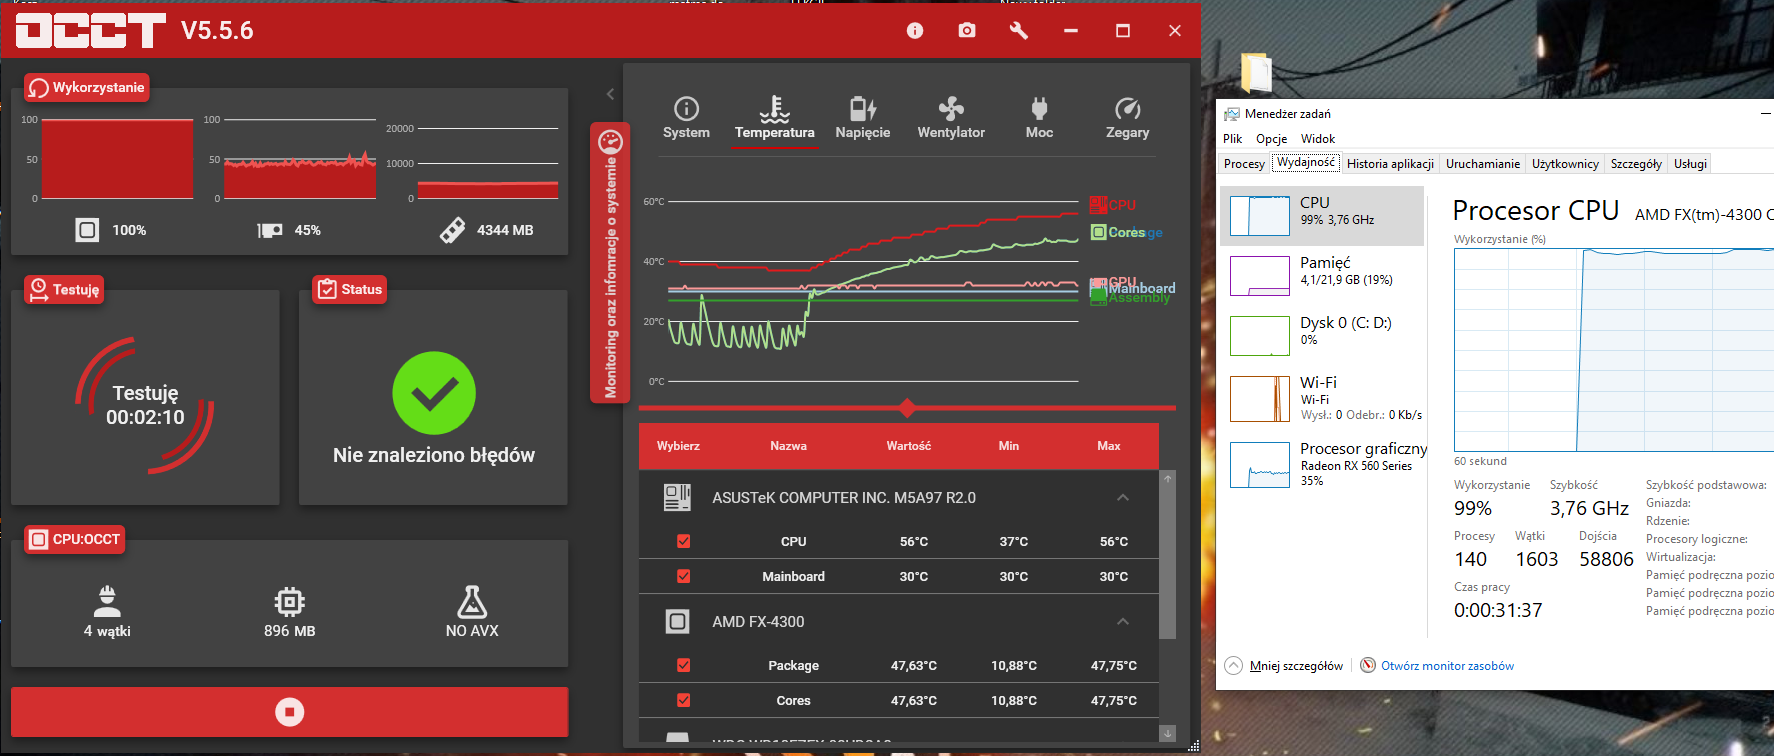Uncheck the CPU sensor checkbox
The width and height of the screenshot is (1774, 756).
(684, 541)
